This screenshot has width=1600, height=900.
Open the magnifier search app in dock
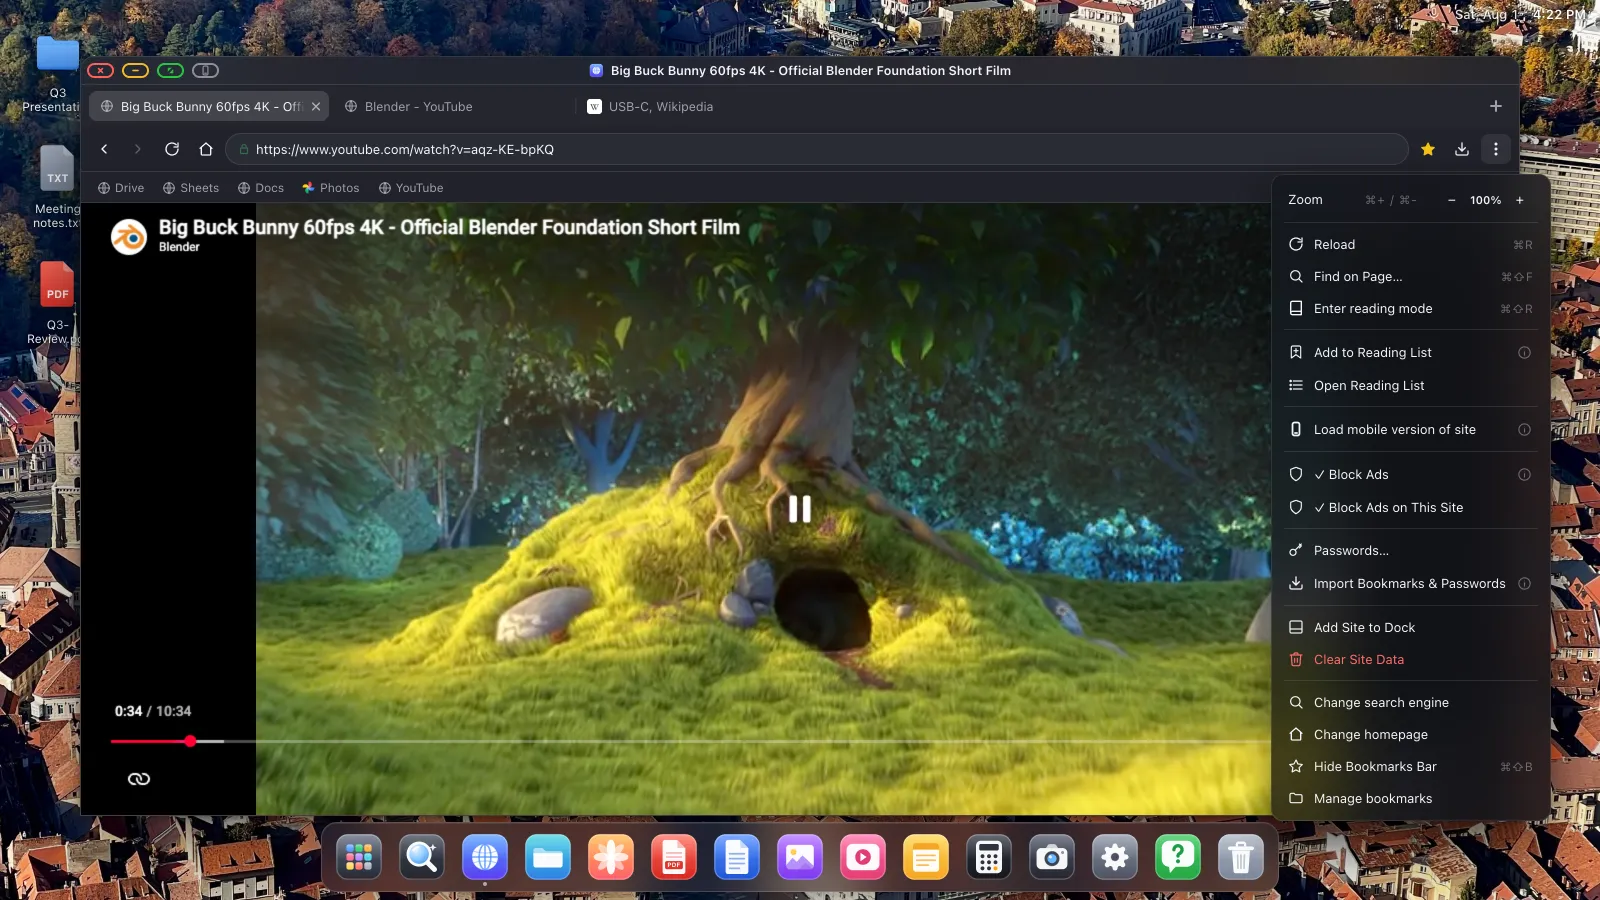click(x=422, y=857)
